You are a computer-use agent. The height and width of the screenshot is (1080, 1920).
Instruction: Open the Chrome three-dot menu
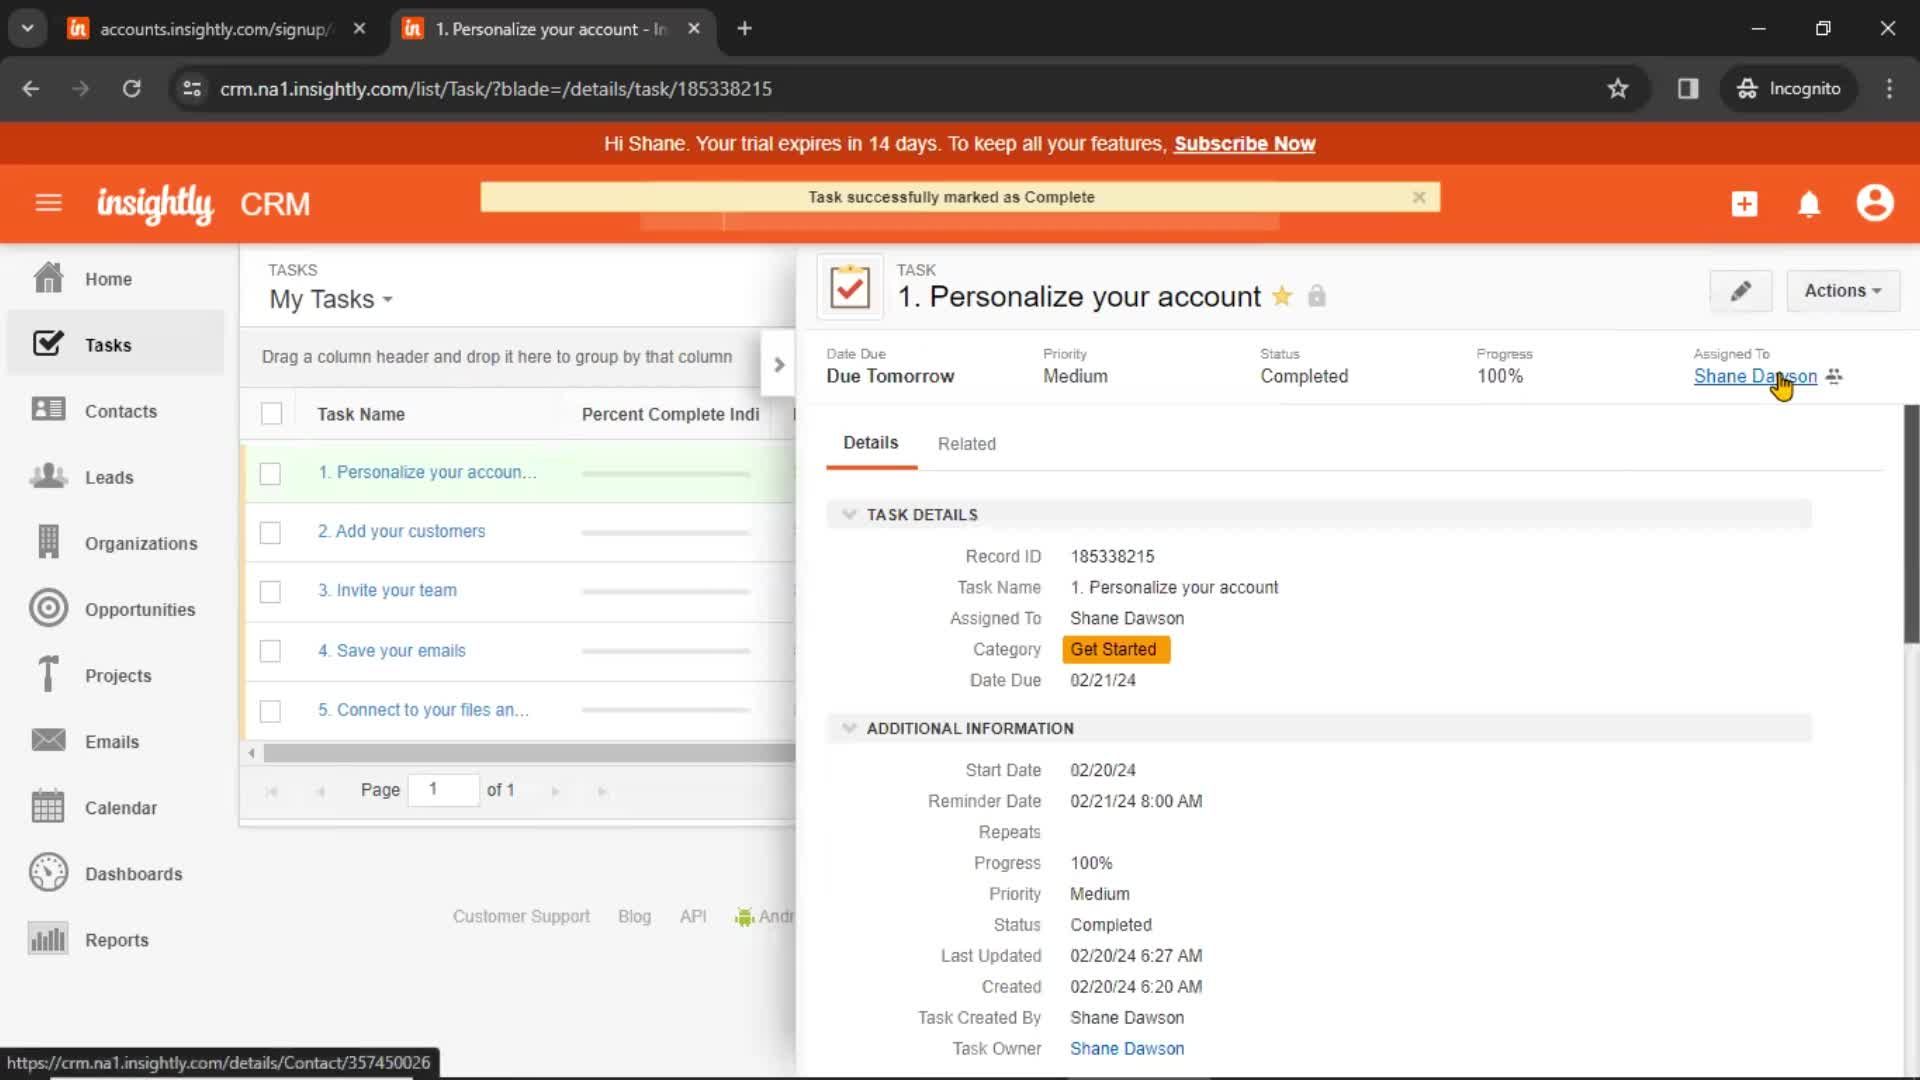pos(1889,88)
